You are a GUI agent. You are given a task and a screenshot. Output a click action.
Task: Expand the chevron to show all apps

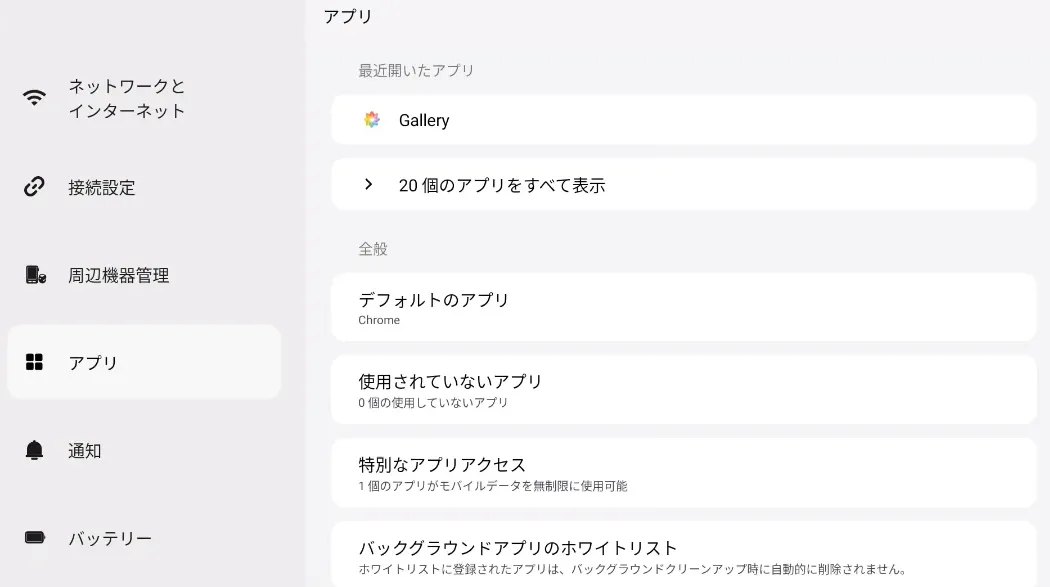(369, 184)
